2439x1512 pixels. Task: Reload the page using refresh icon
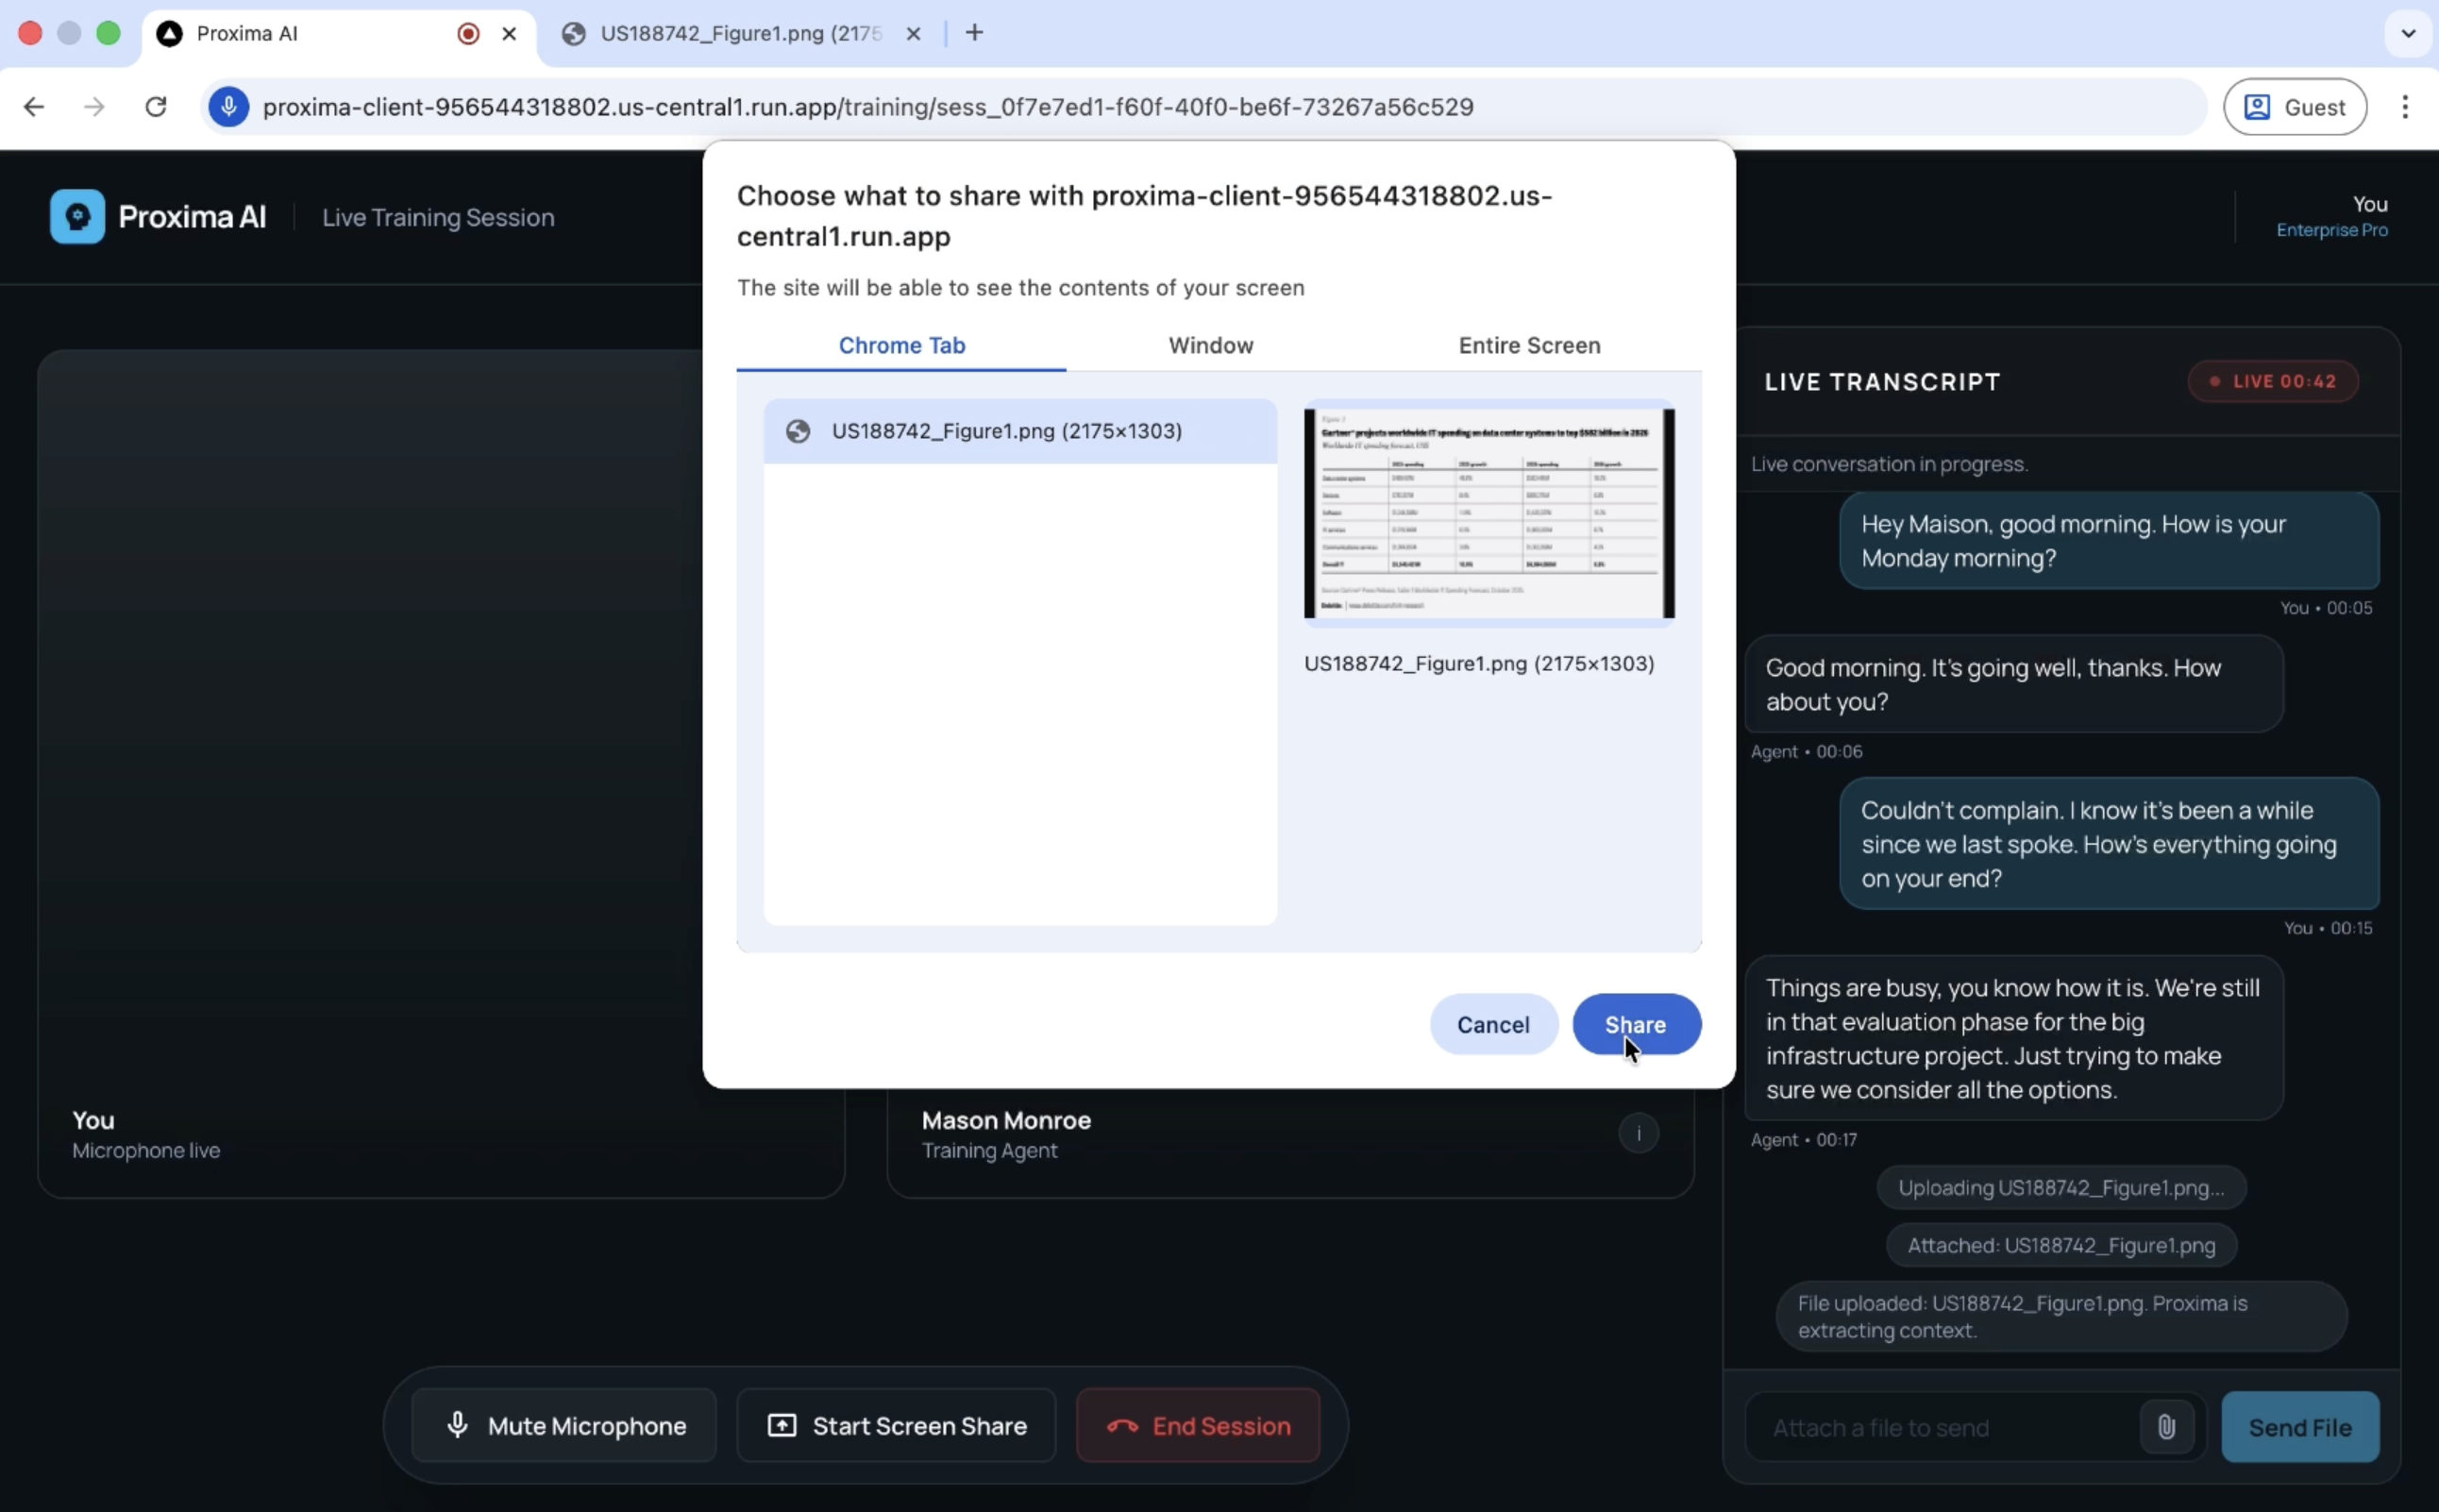tap(156, 107)
